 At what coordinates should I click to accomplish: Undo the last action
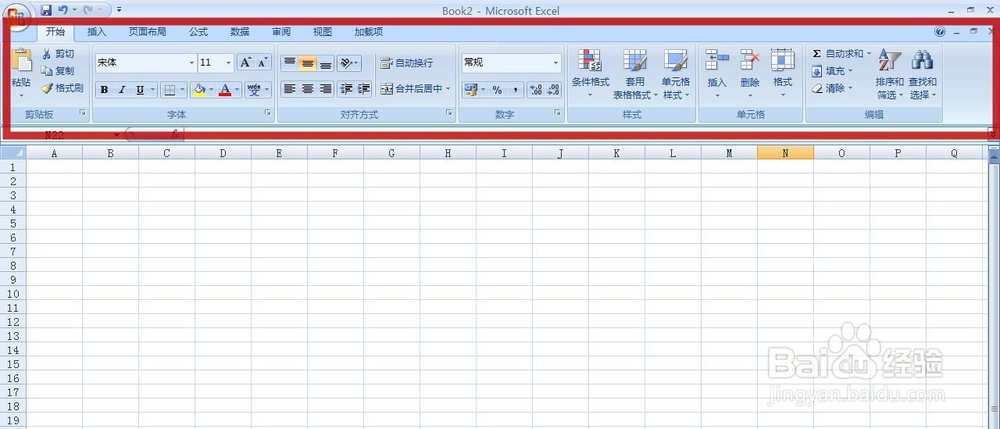point(62,10)
